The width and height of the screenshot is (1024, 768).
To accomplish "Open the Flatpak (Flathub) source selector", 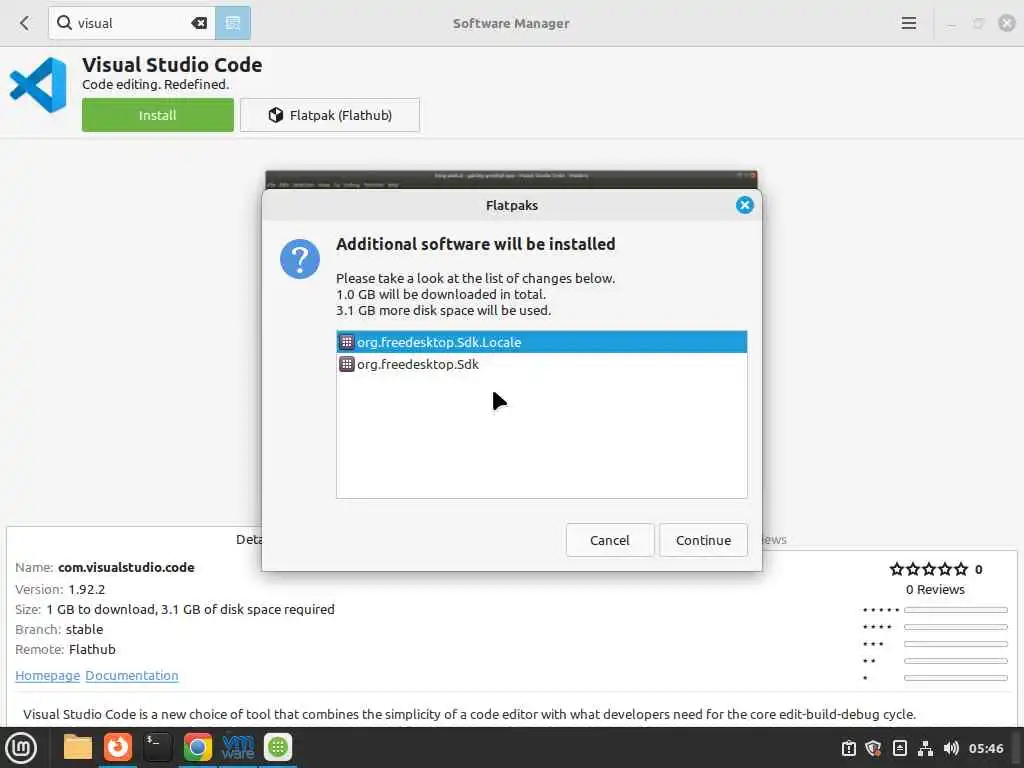I will coord(330,115).
